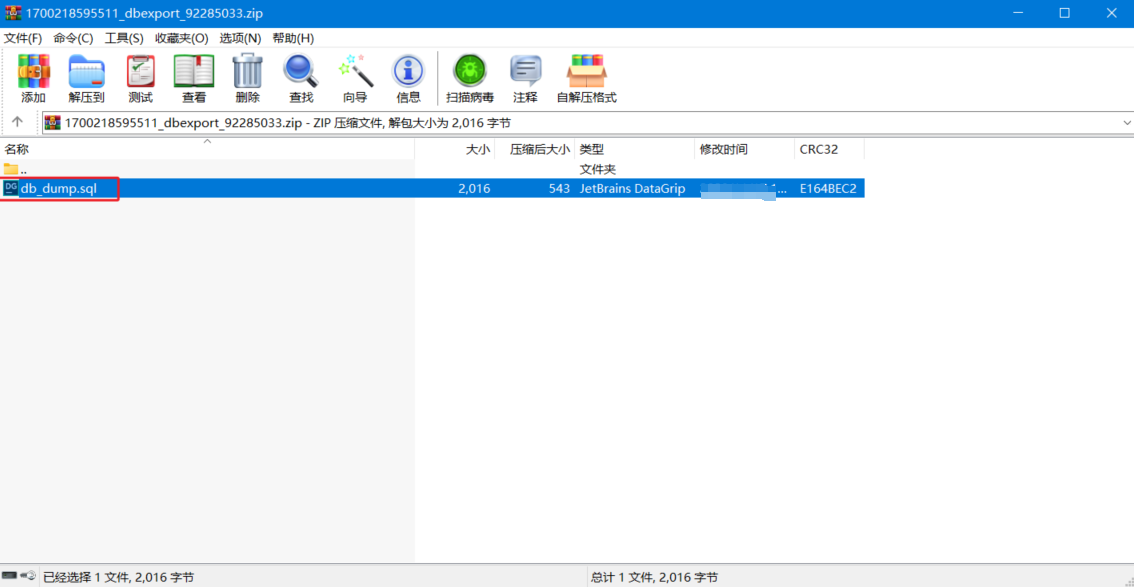Click status text 已经选择 1 文件
The height and width of the screenshot is (587, 1134).
pos(119,577)
